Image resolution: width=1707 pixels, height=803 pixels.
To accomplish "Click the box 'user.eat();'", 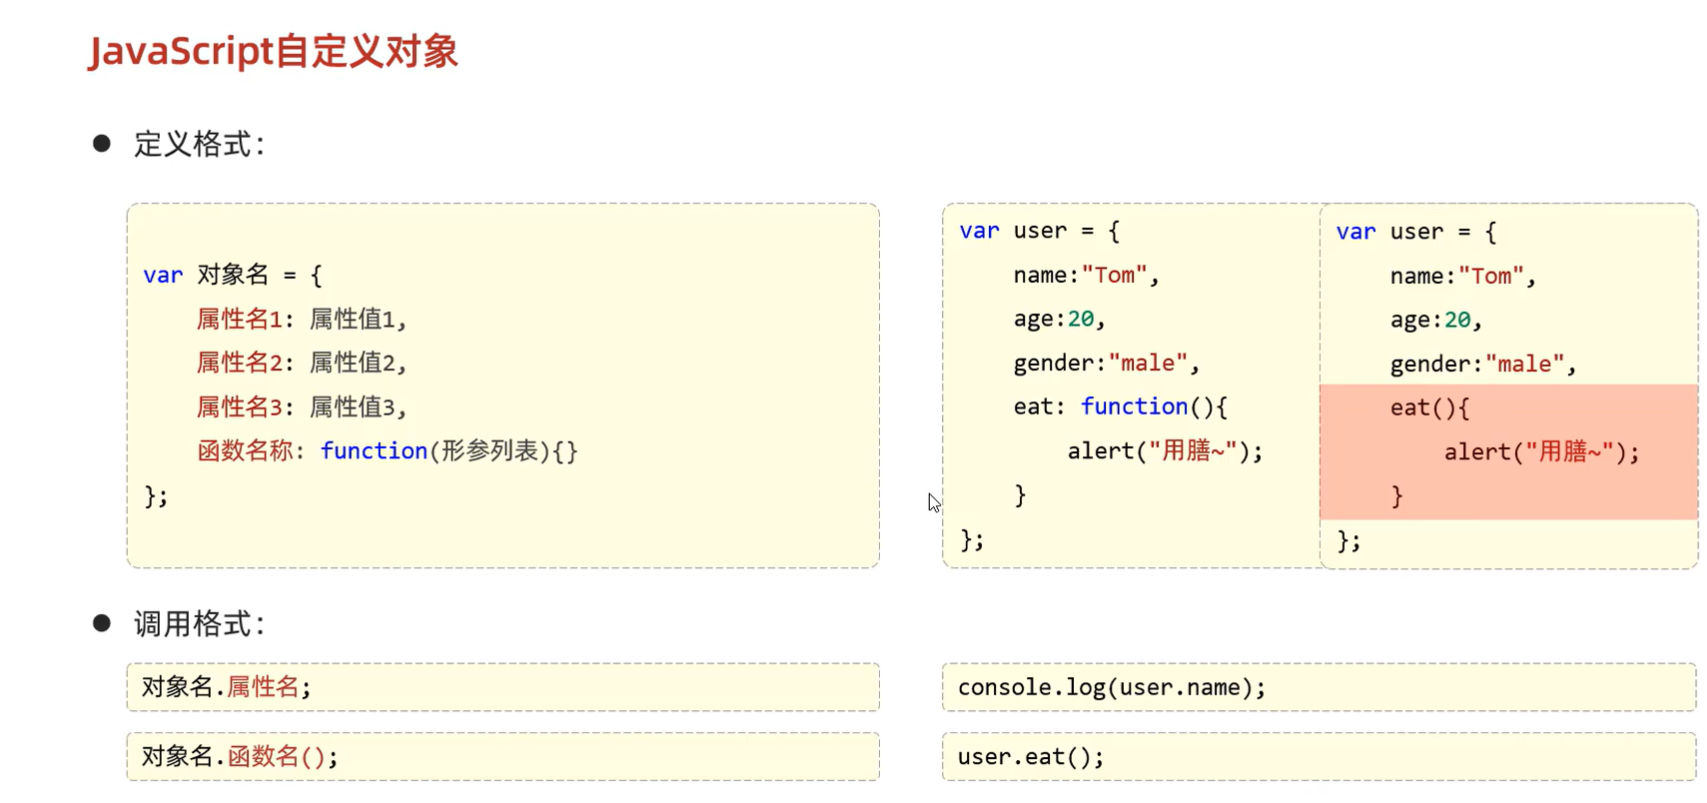I will (1319, 757).
